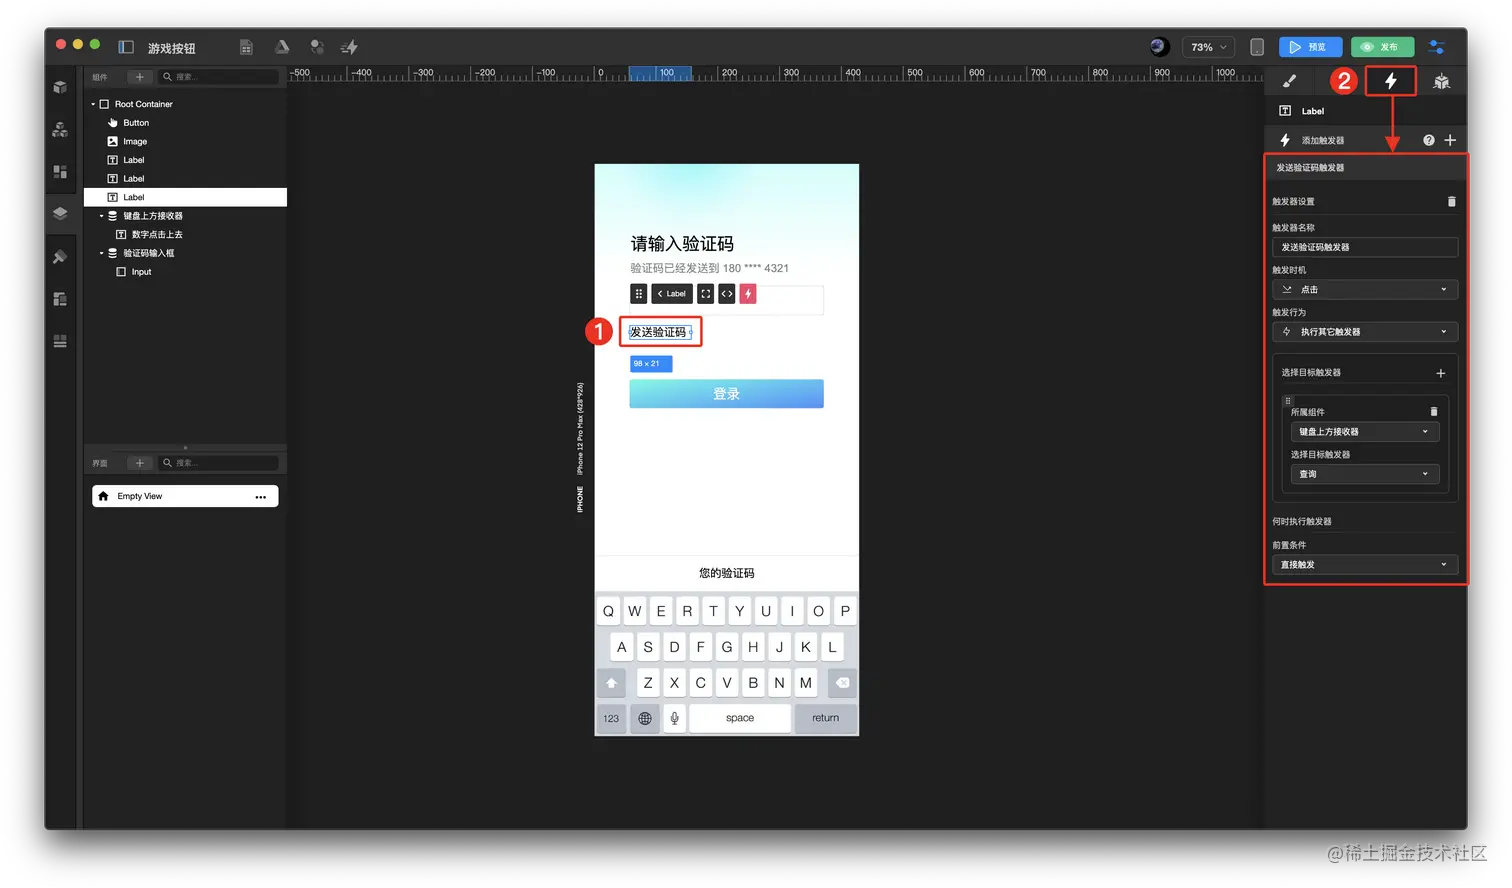Open Empty View more options dots
The image size is (1512, 888).
click(x=260, y=496)
